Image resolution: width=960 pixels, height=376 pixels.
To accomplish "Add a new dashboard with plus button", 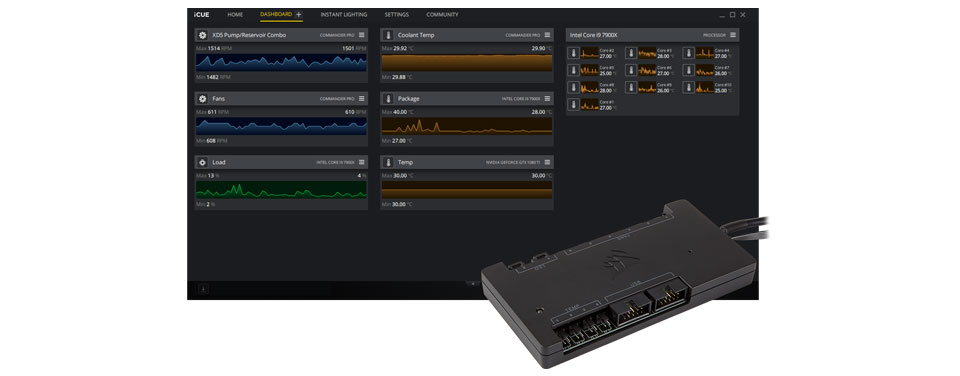I will tap(299, 14).
